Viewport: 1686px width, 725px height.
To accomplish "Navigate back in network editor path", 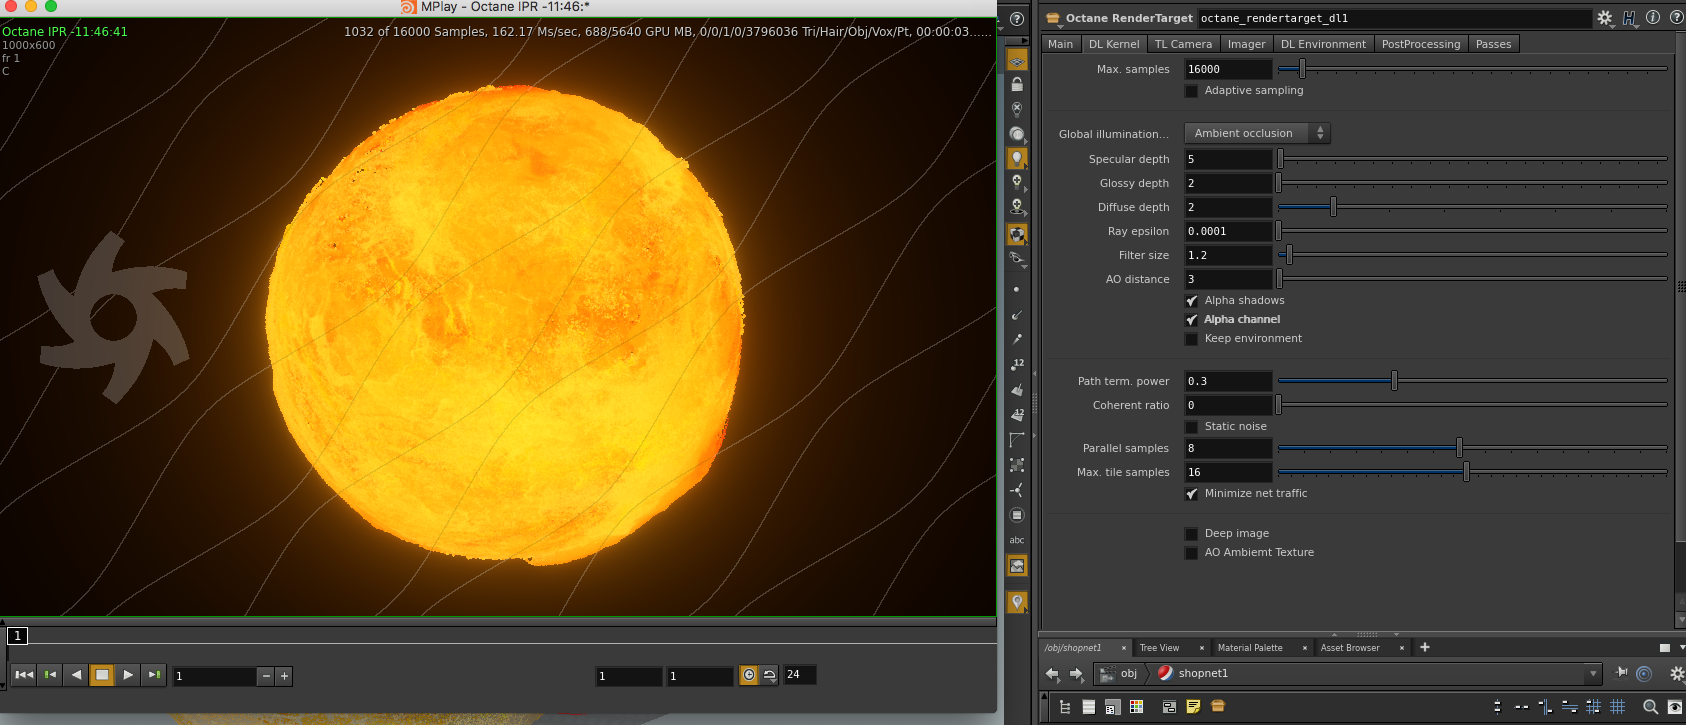I will (x=1052, y=674).
